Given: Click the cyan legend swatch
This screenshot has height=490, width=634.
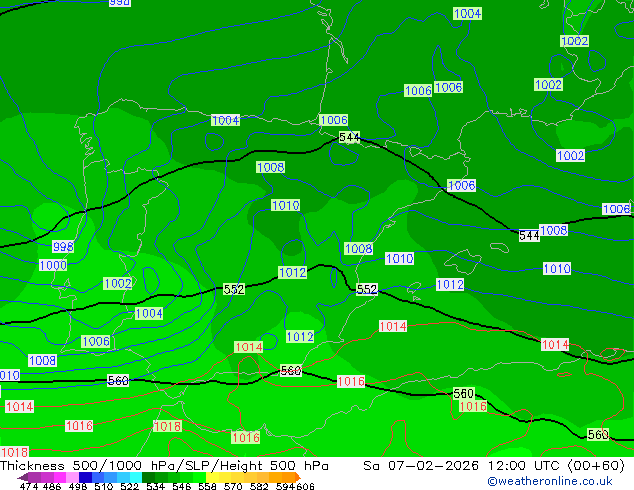Looking at the screenshot, I should pos(136,477).
